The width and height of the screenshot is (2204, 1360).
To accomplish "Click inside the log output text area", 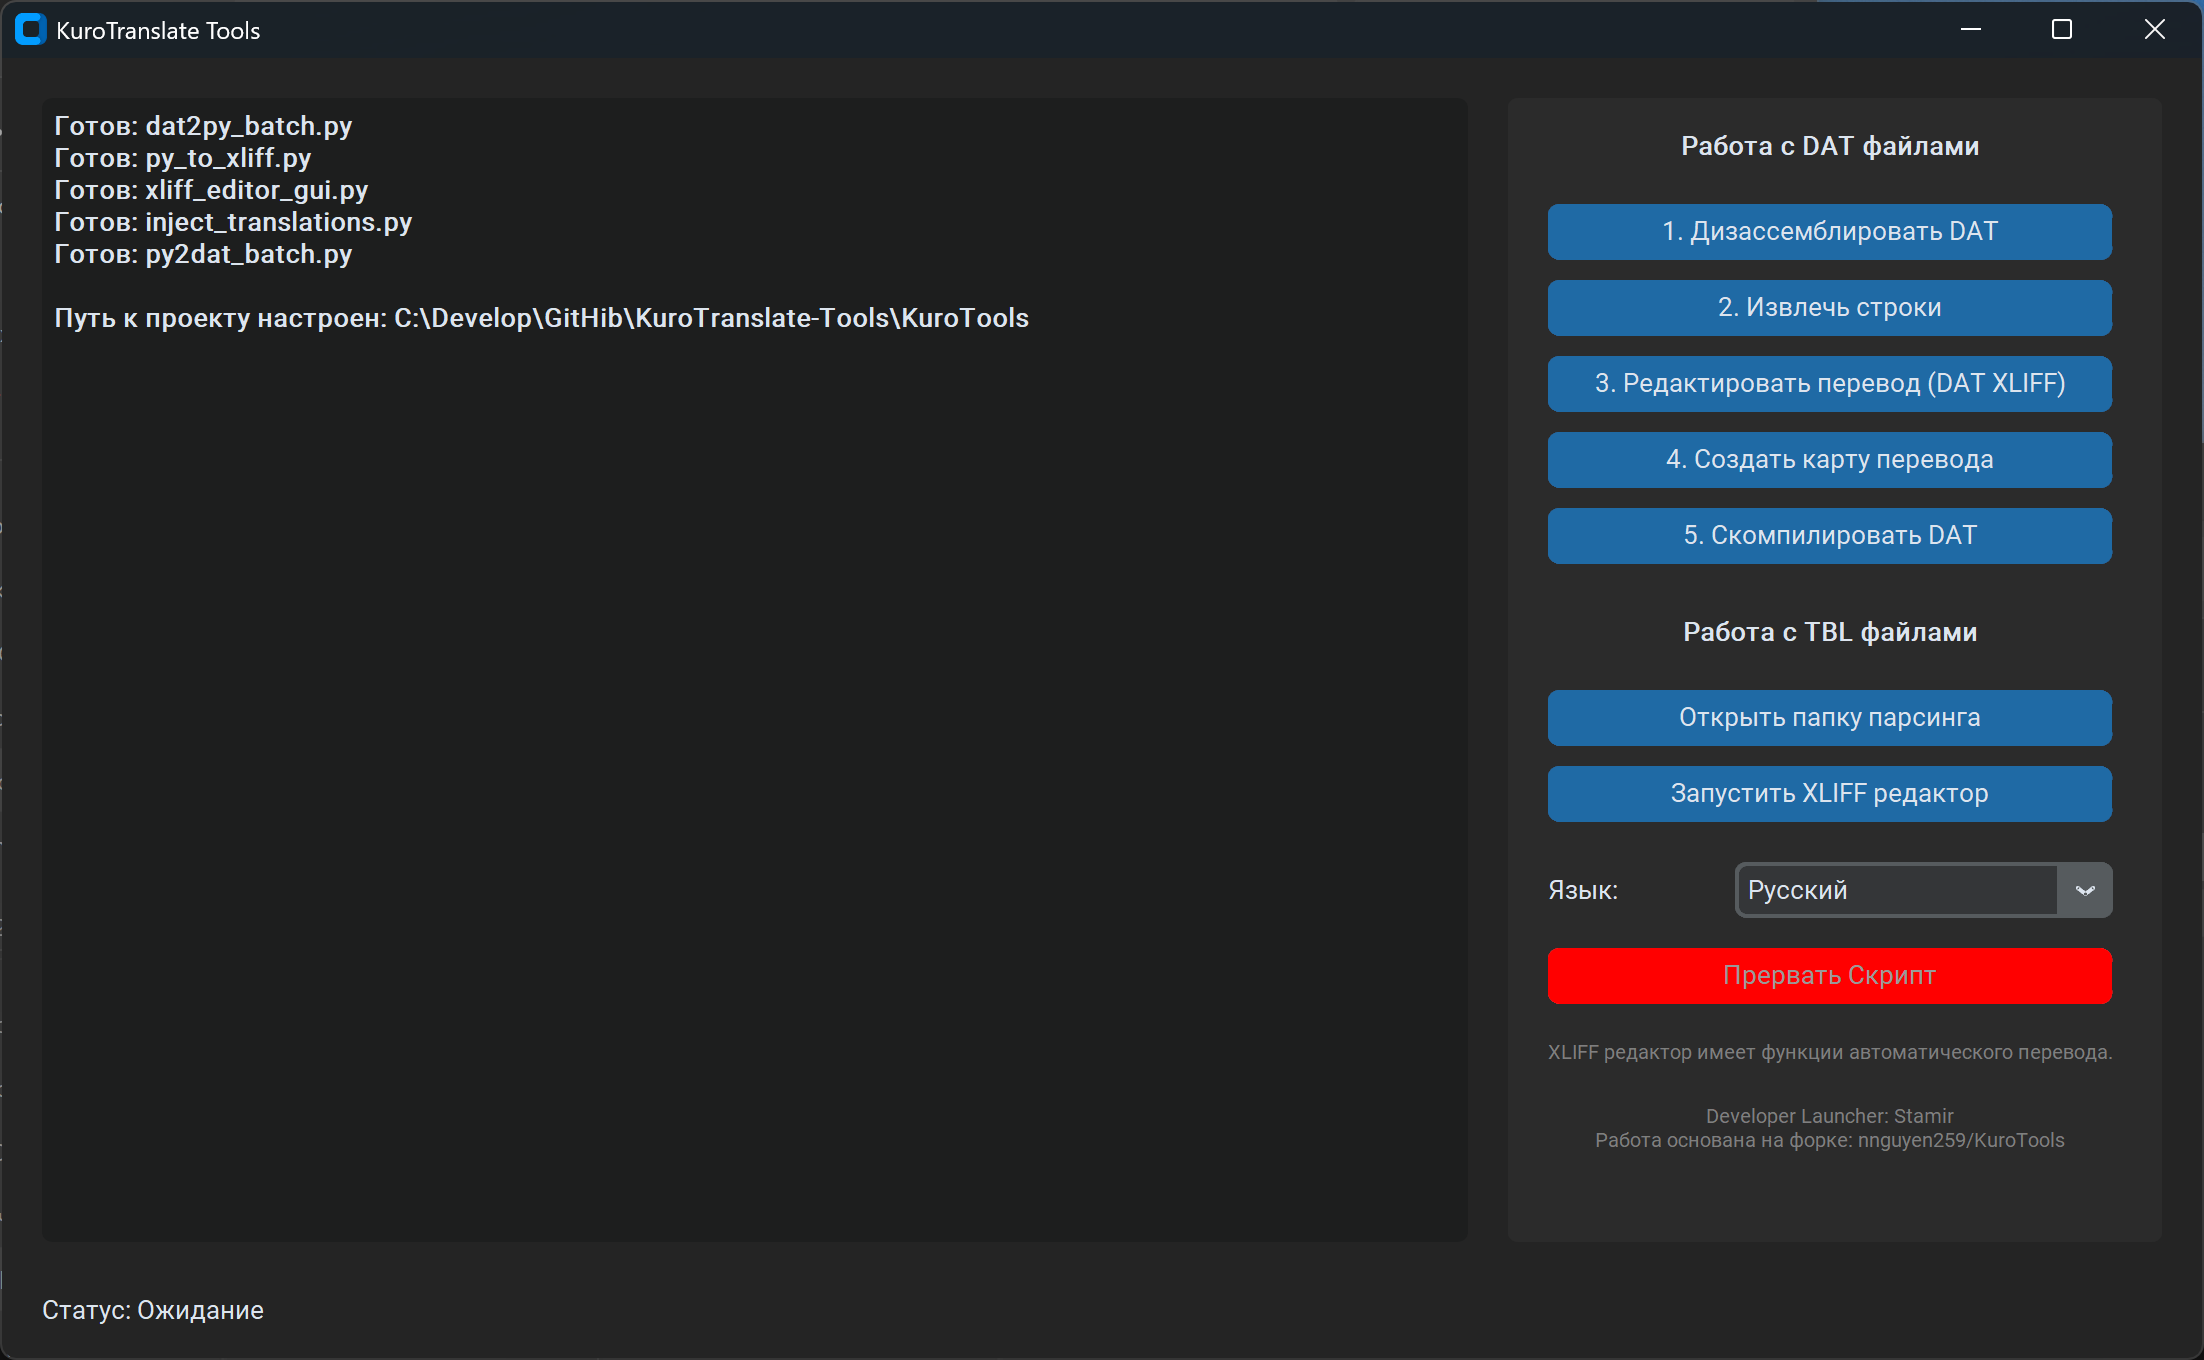I will click(754, 760).
